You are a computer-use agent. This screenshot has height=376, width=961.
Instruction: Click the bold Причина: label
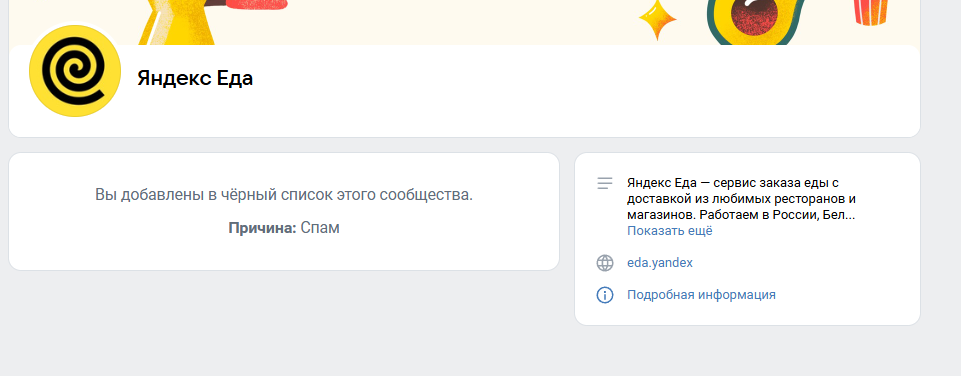(x=262, y=228)
